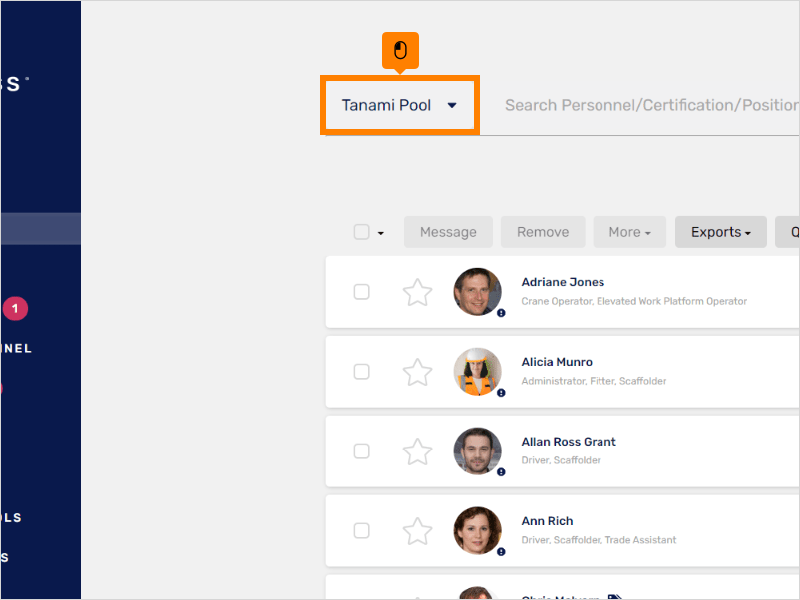The width and height of the screenshot is (800, 600).
Task: Open POOLS from the sidebar menu
Action: [18, 517]
